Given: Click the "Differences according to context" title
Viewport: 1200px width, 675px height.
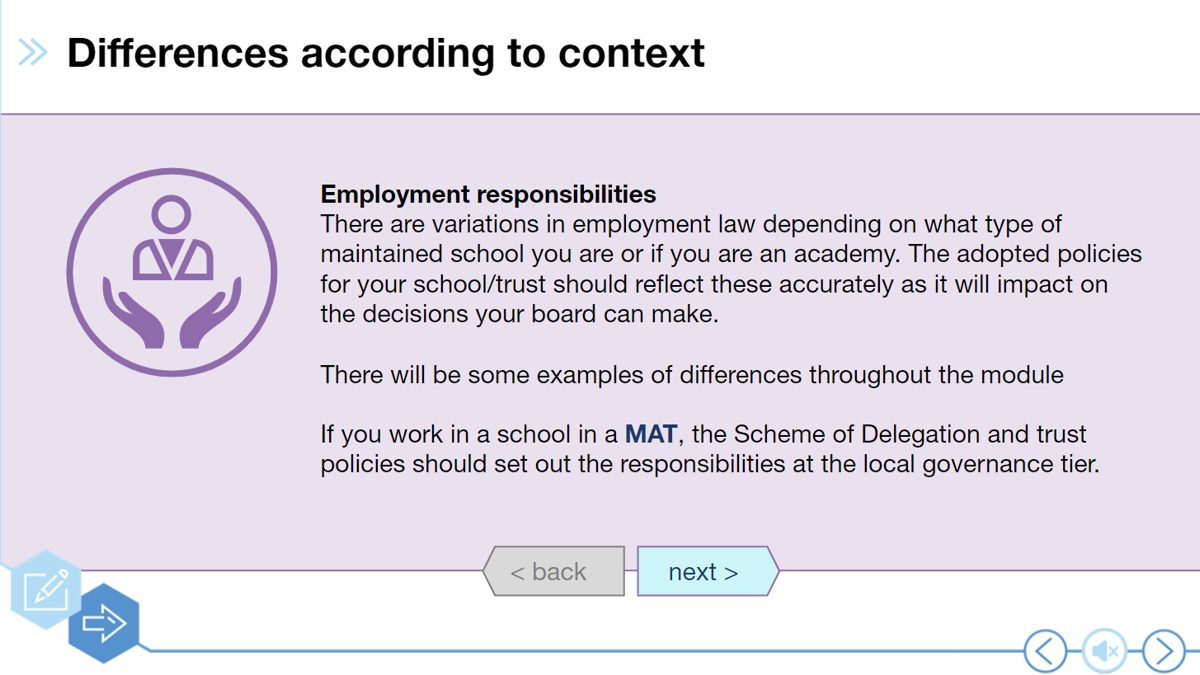Looking at the screenshot, I should (x=386, y=53).
